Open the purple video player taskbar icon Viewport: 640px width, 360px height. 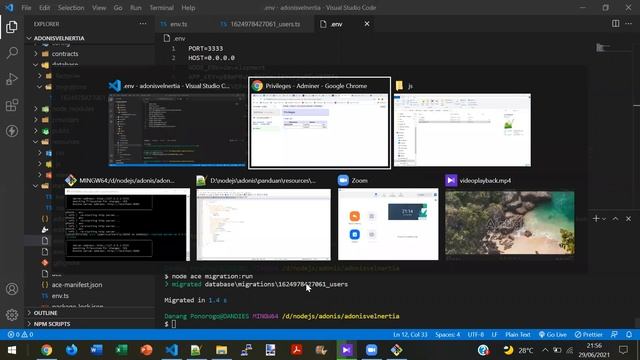tap(346, 350)
